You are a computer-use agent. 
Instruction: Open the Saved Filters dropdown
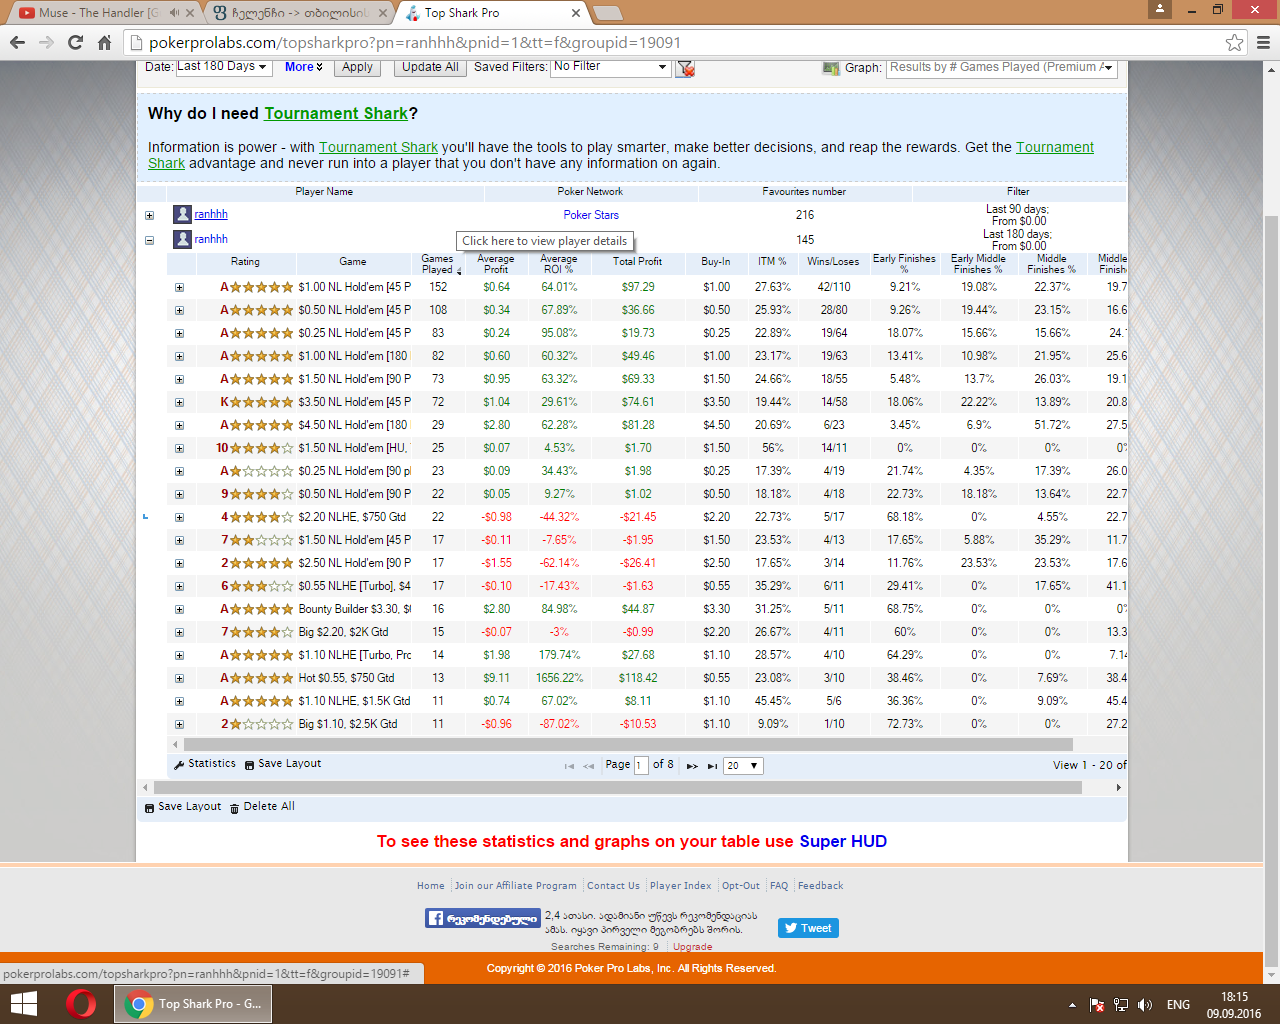[610, 67]
